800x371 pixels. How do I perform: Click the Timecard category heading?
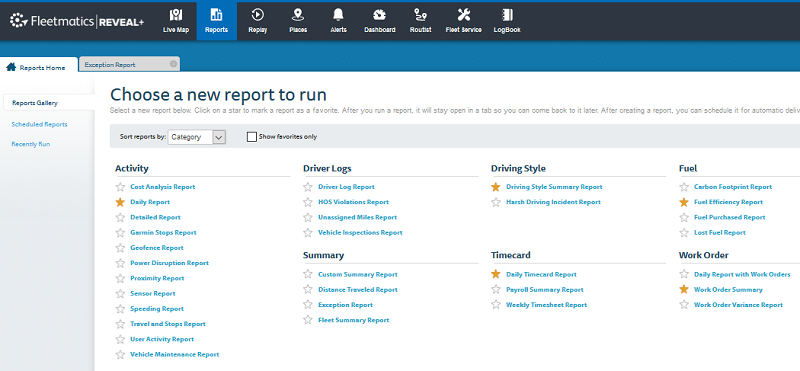510,255
